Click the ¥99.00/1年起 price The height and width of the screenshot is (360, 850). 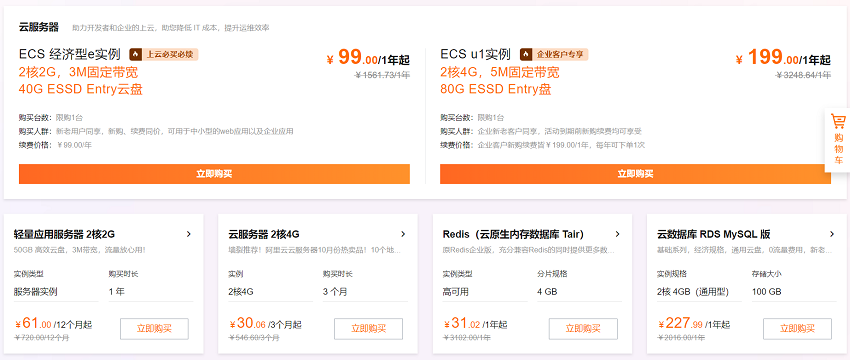click(x=368, y=57)
